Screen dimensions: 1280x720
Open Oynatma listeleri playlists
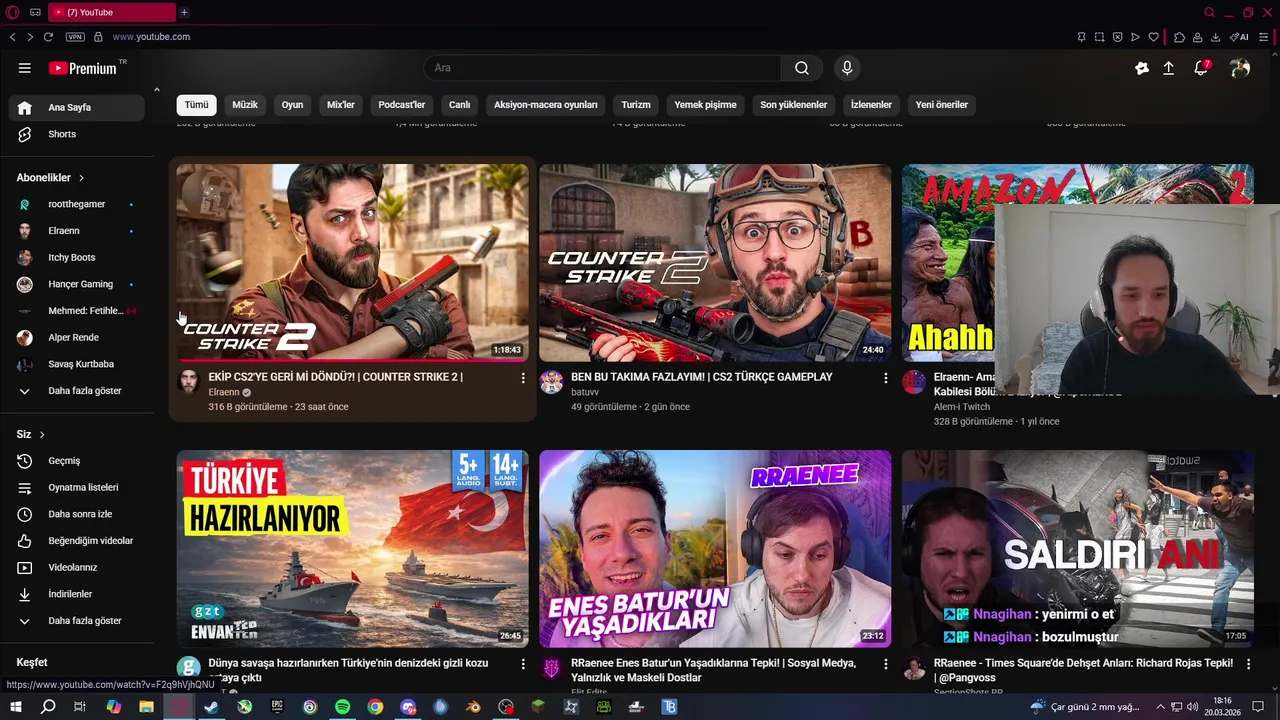[78, 488]
